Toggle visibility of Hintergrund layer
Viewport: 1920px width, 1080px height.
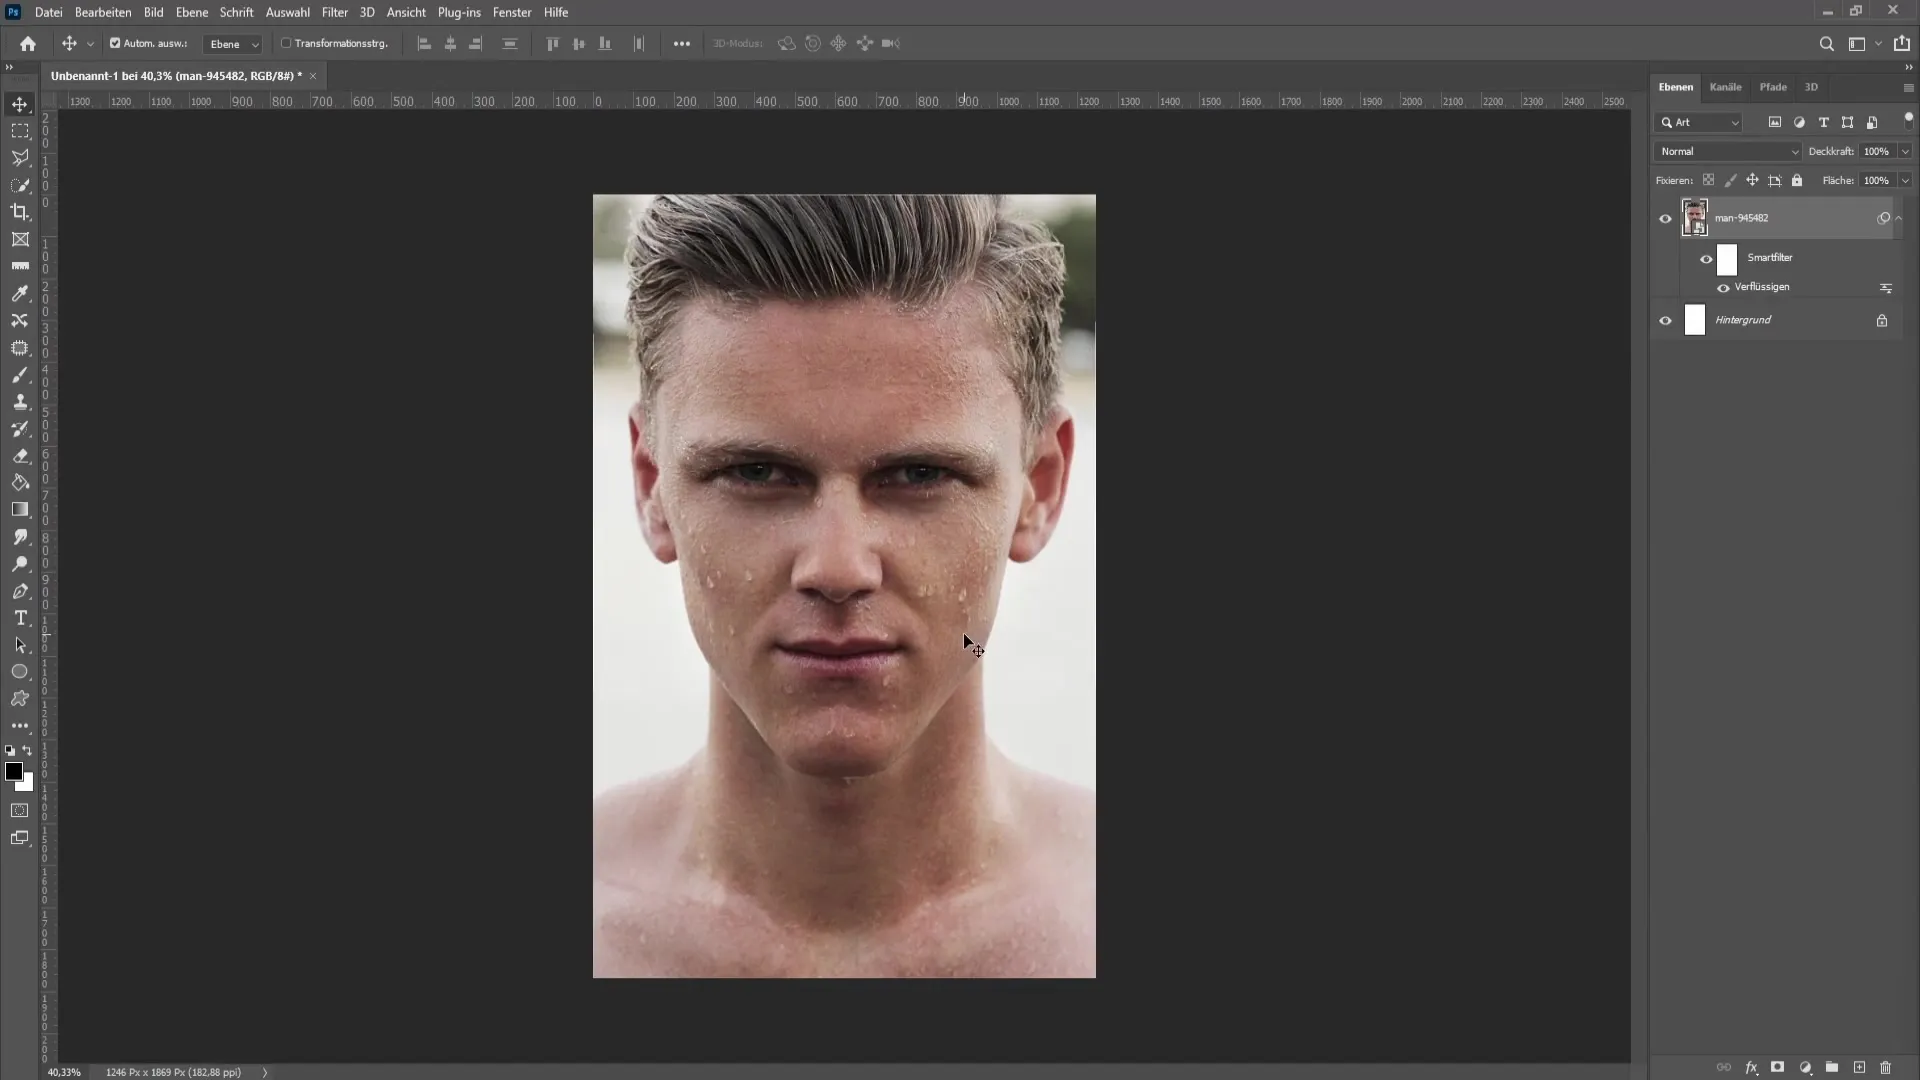pyautogui.click(x=1665, y=320)
